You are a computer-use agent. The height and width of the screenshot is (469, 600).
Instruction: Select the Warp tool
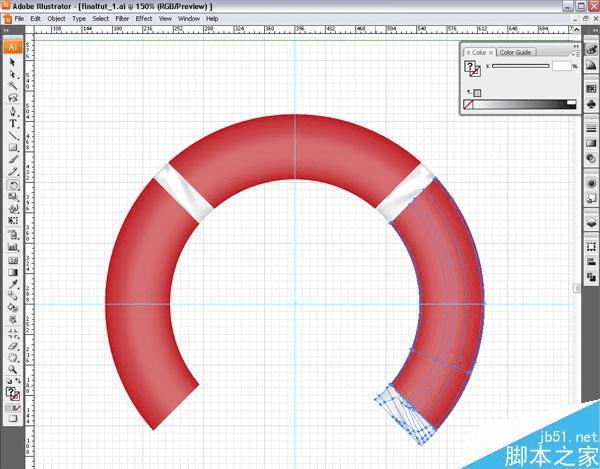[x=13, y=209]
